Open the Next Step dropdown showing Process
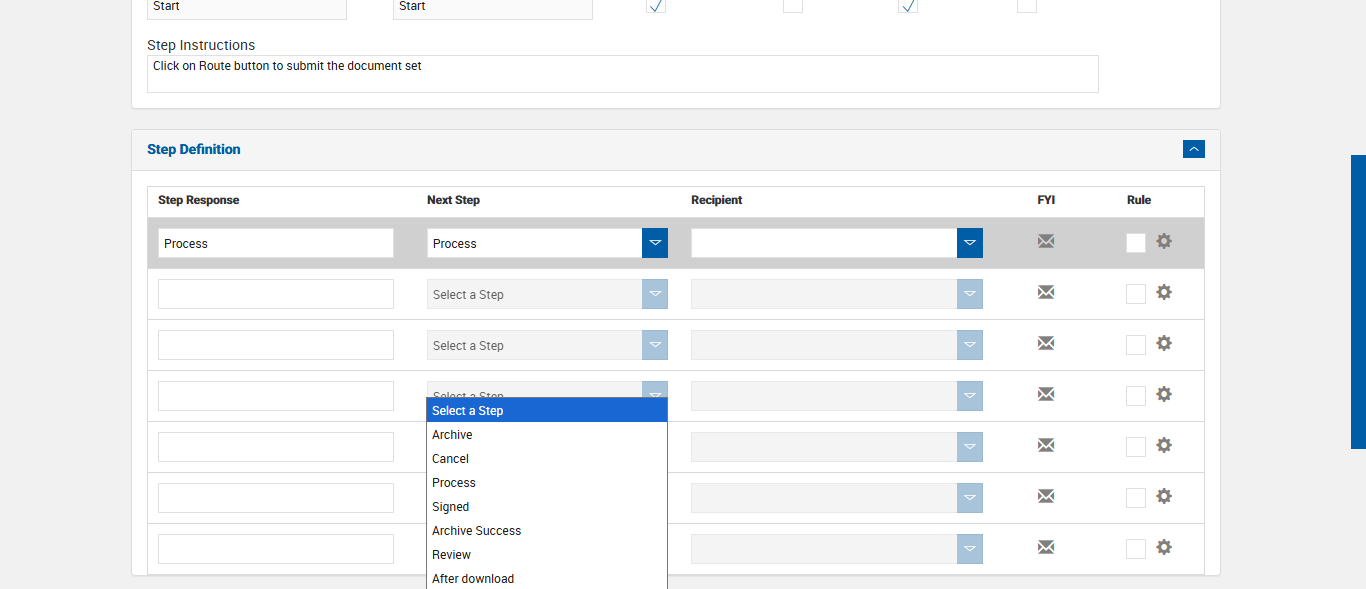The image size is (1366, 589). 654,243
